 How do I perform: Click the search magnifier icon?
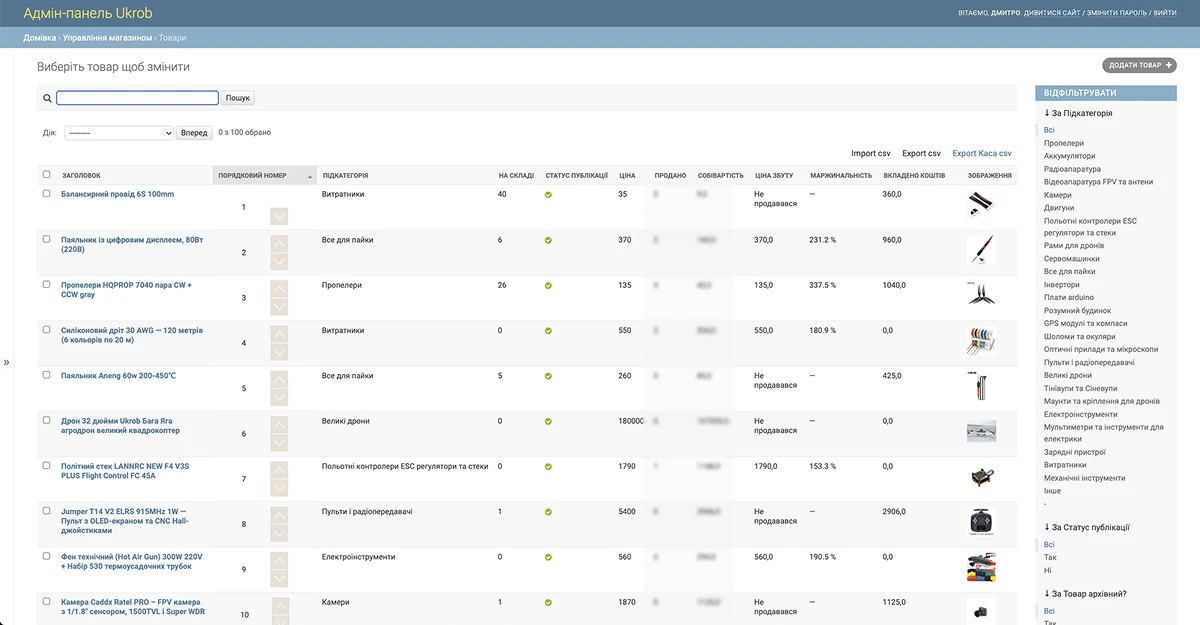47,98
